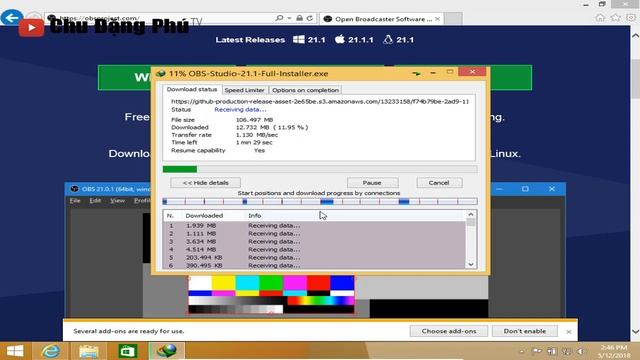Close the Open Broadcaster Software tab

[x=438, y=19]
